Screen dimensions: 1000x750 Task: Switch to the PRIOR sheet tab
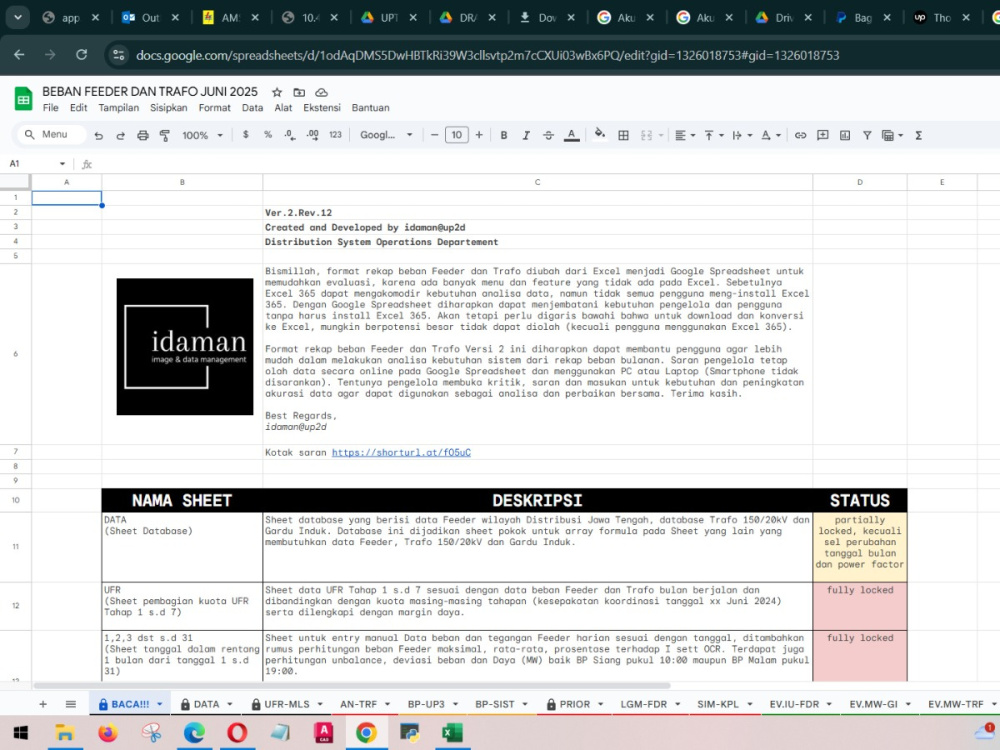pyautogui.click(x=575, y=704)
